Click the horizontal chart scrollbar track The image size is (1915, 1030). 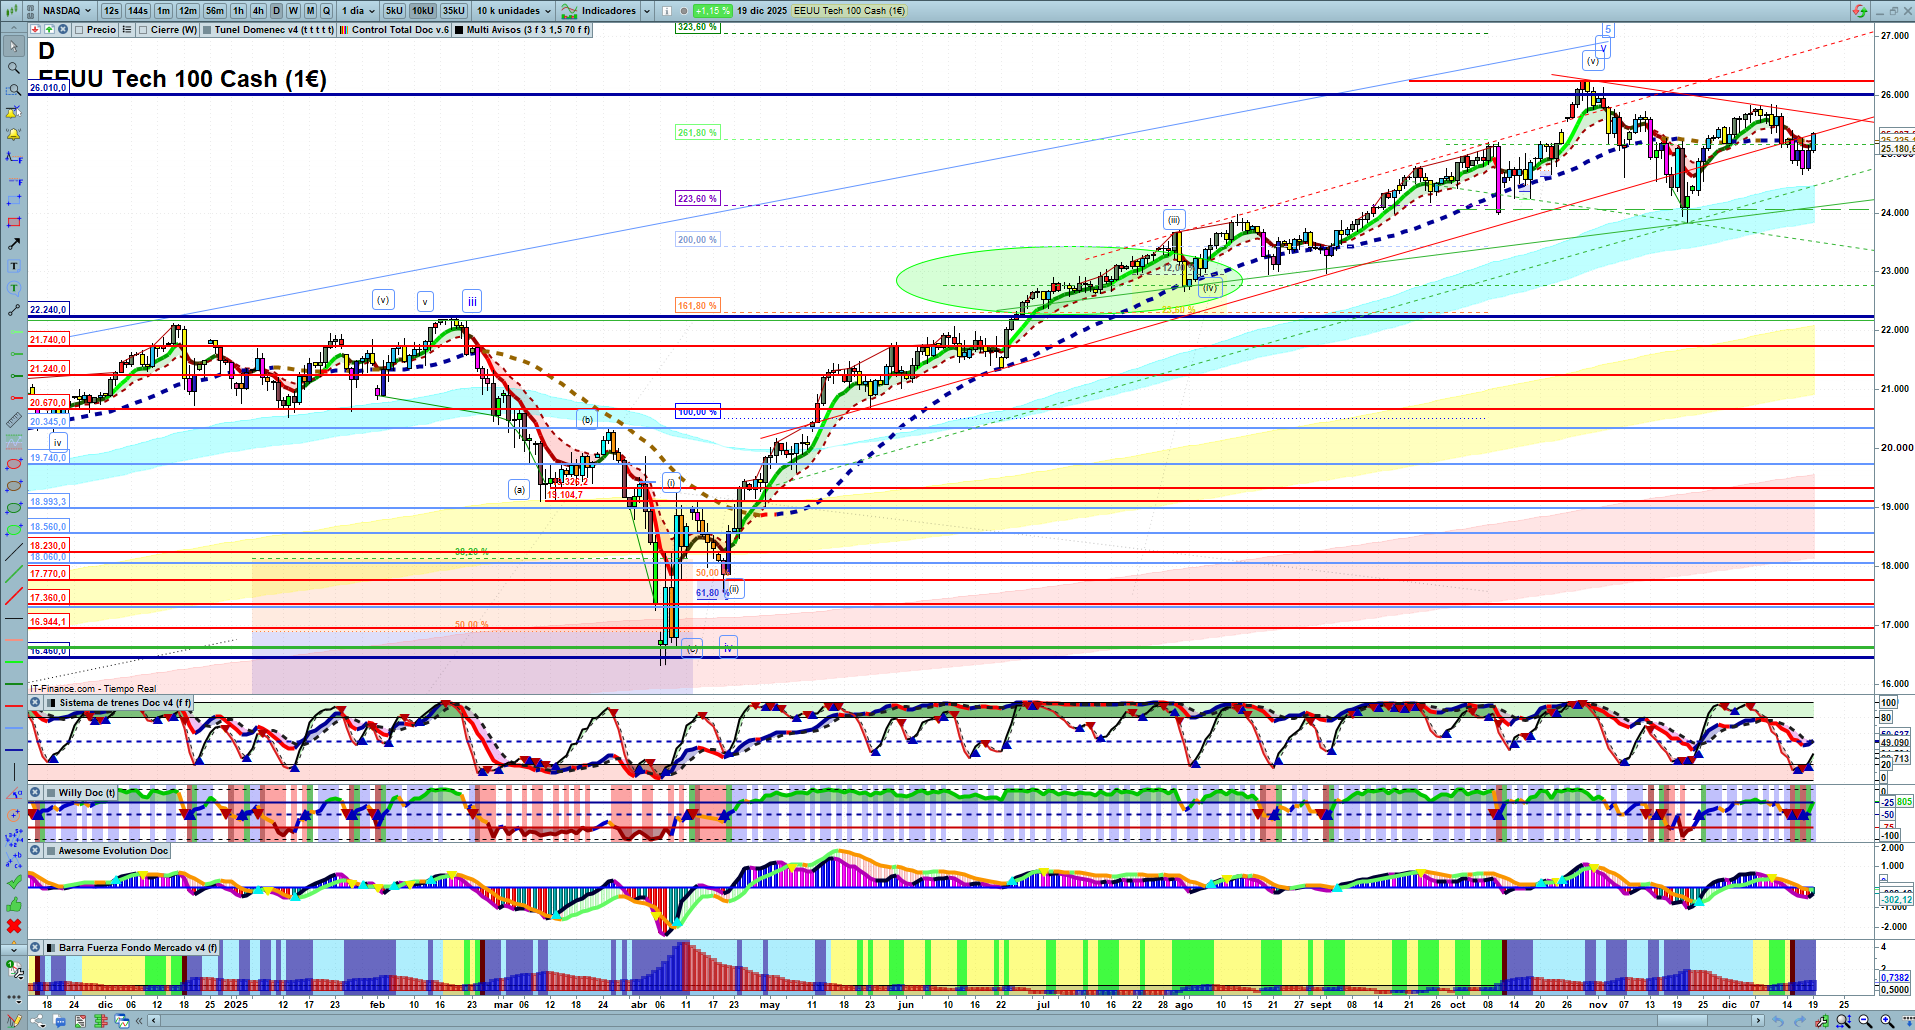[x=958, y=1021]
